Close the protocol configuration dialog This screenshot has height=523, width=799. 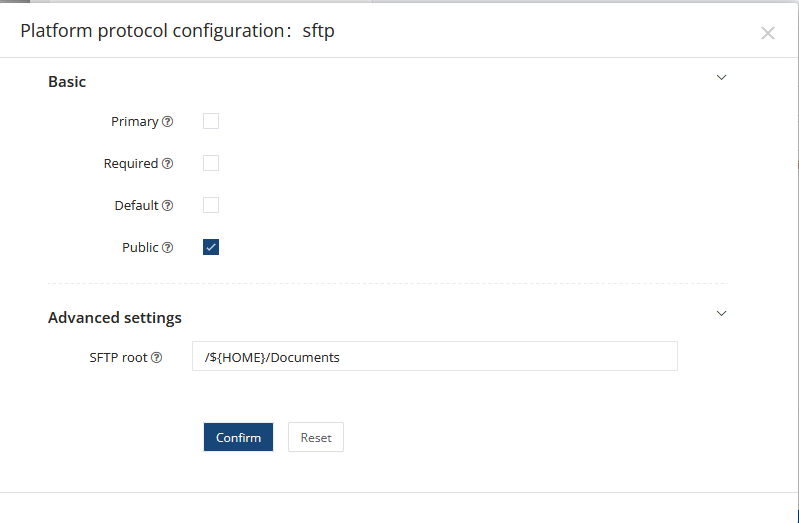[x=767, y=33]
